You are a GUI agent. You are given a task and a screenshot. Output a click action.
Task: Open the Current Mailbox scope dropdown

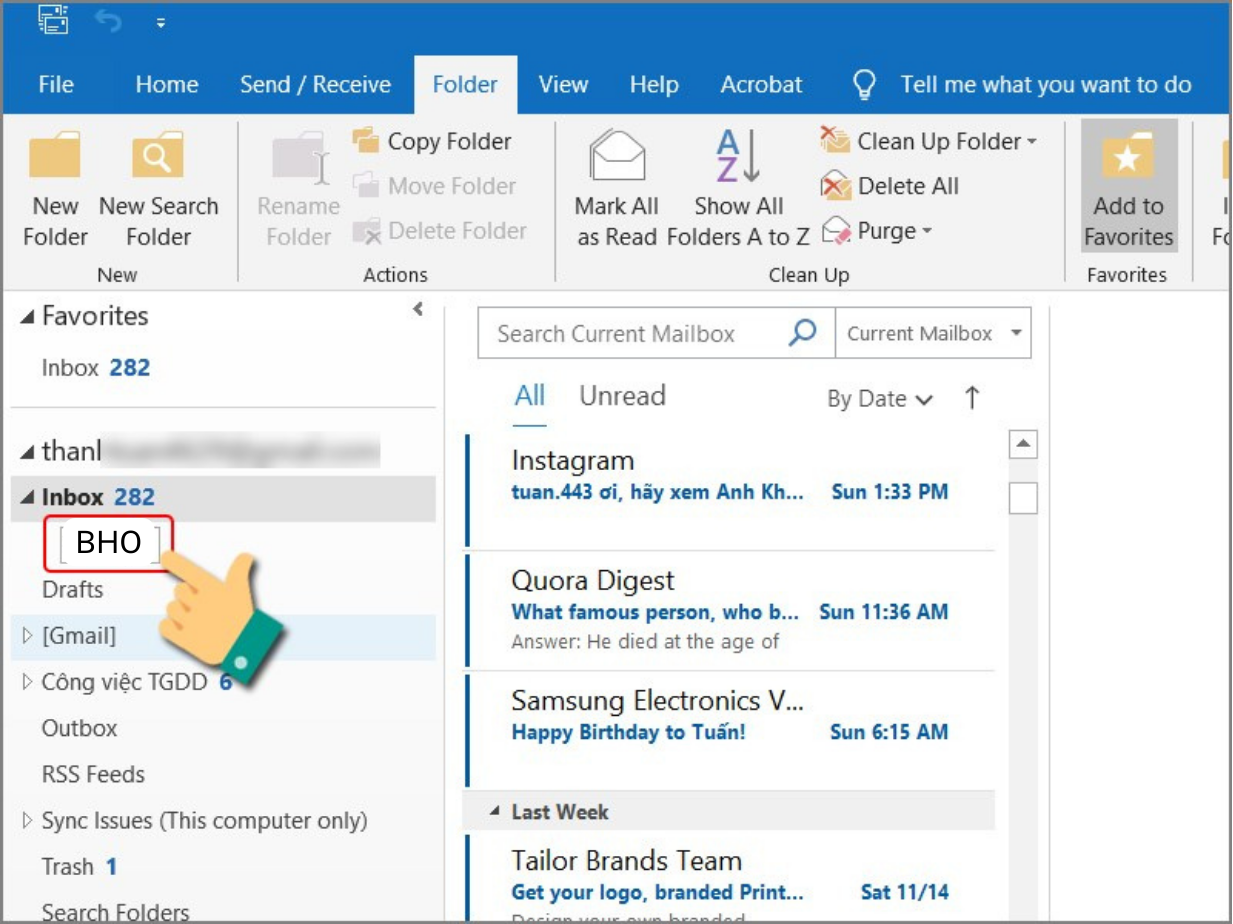1016,333
